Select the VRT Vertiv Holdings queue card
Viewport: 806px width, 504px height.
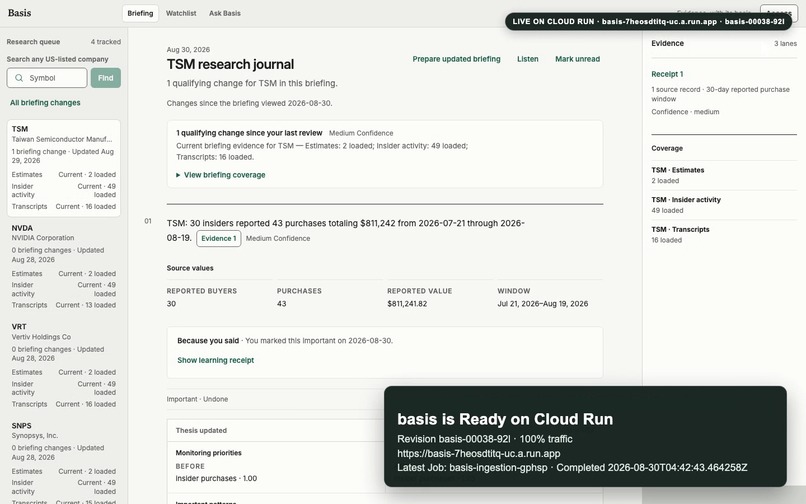64,365
